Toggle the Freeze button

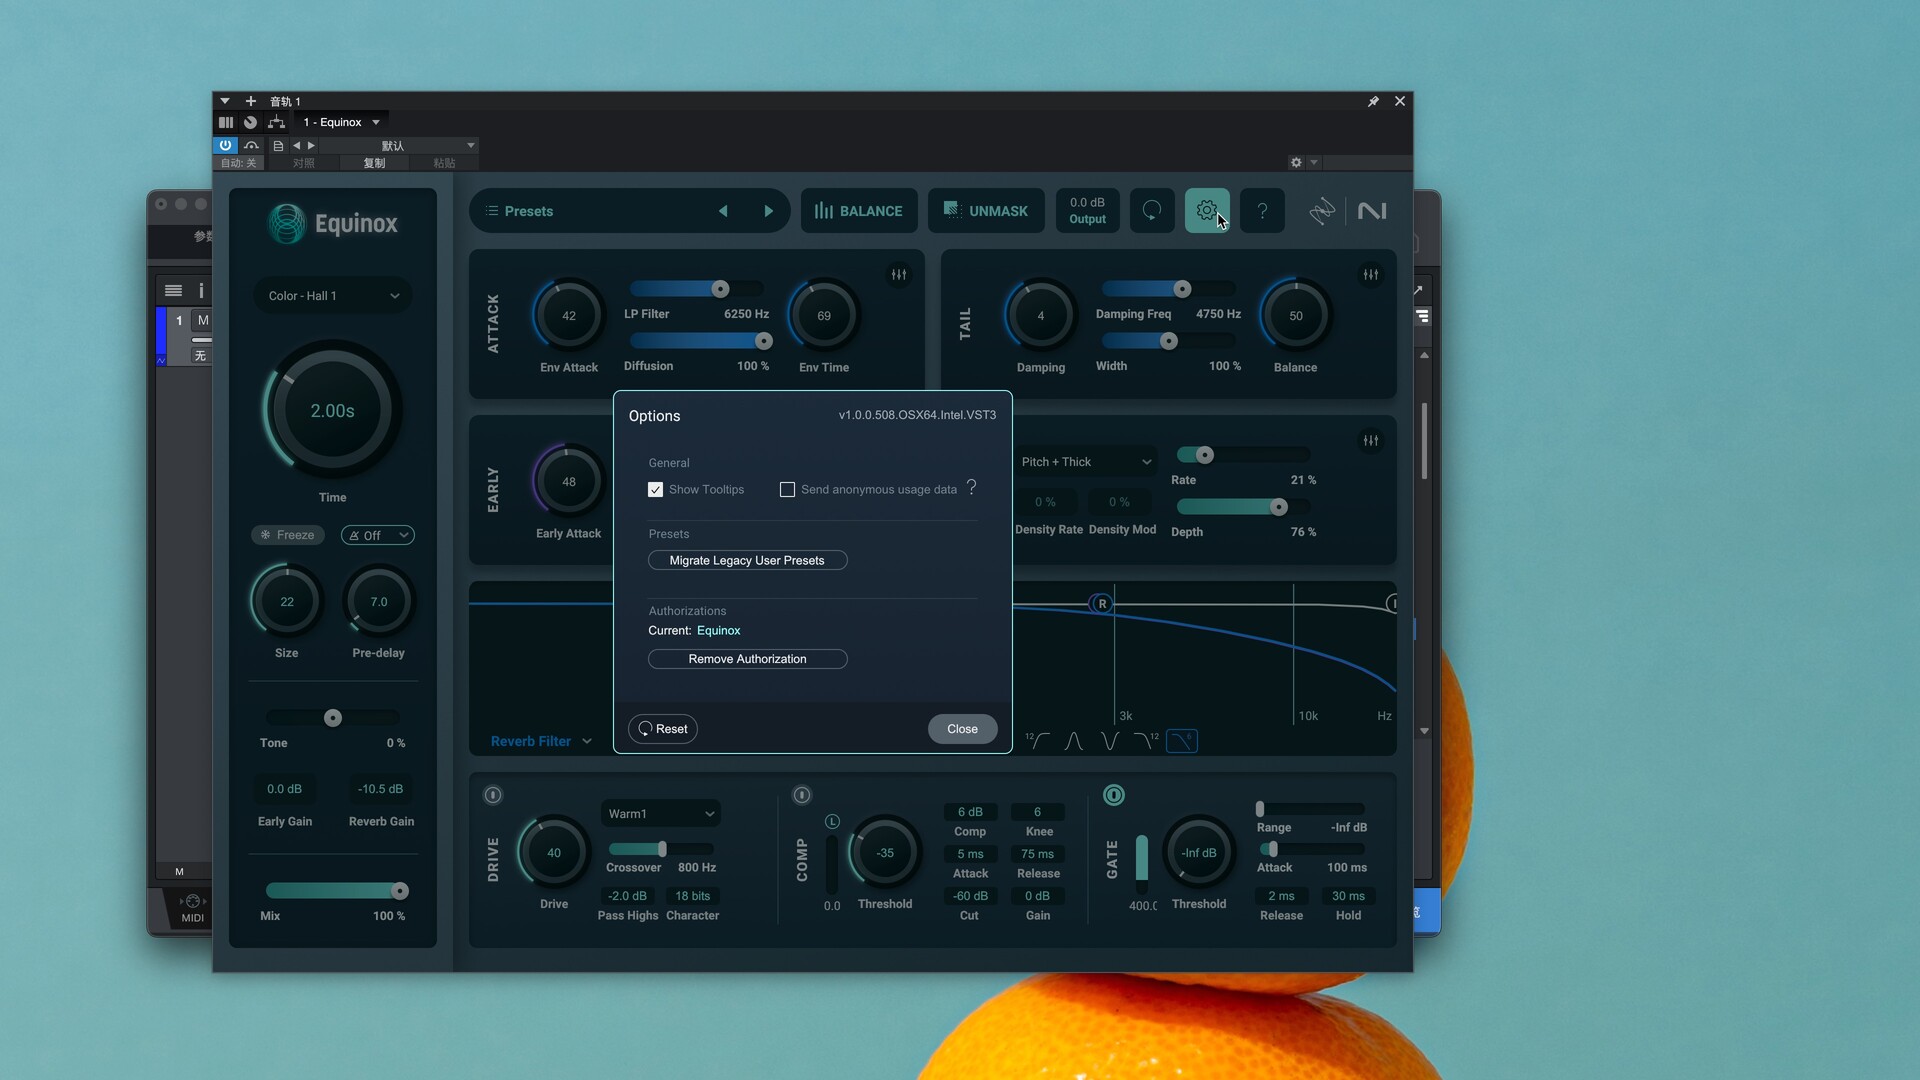tap(288, 535)
